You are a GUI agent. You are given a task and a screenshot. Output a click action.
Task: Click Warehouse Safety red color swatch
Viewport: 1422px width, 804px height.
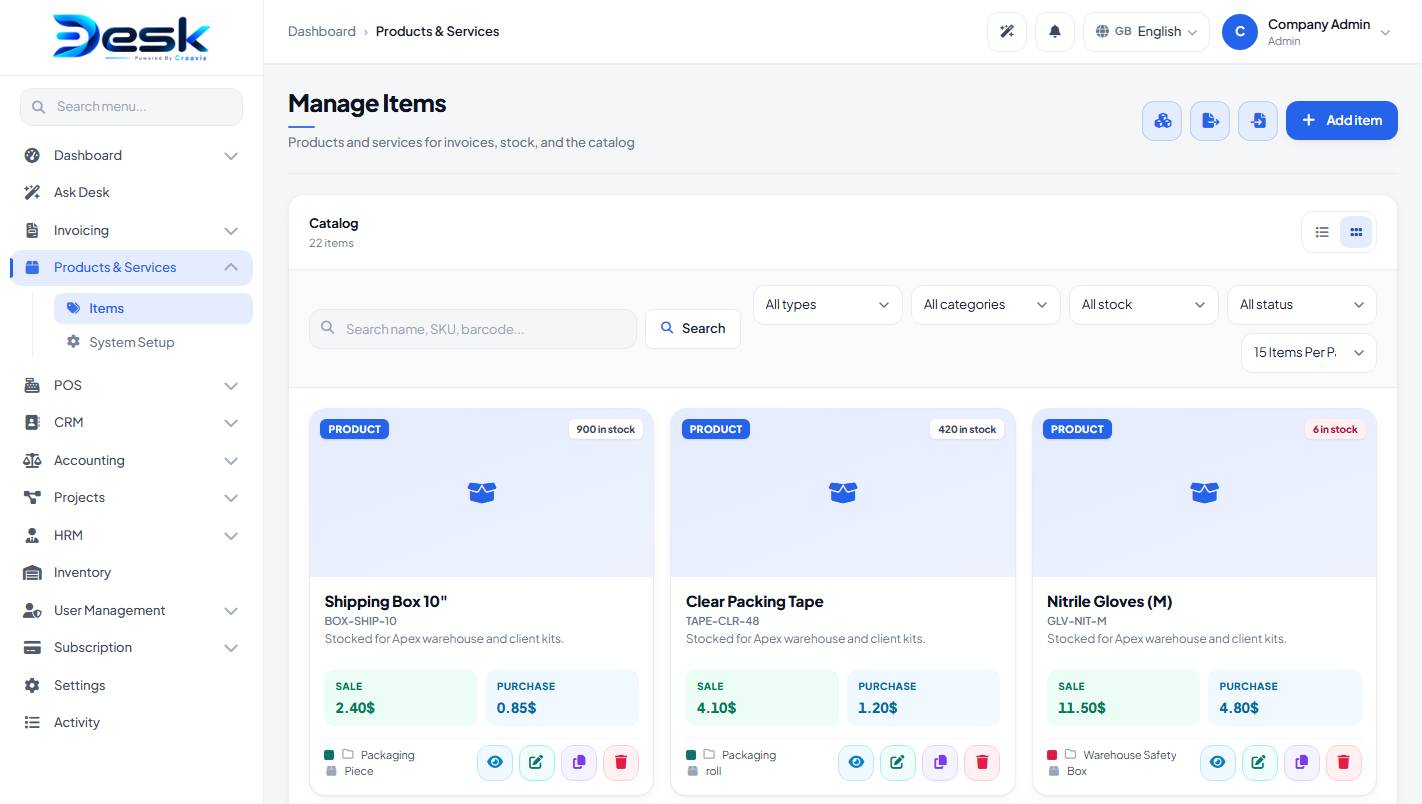(1052, 755)
